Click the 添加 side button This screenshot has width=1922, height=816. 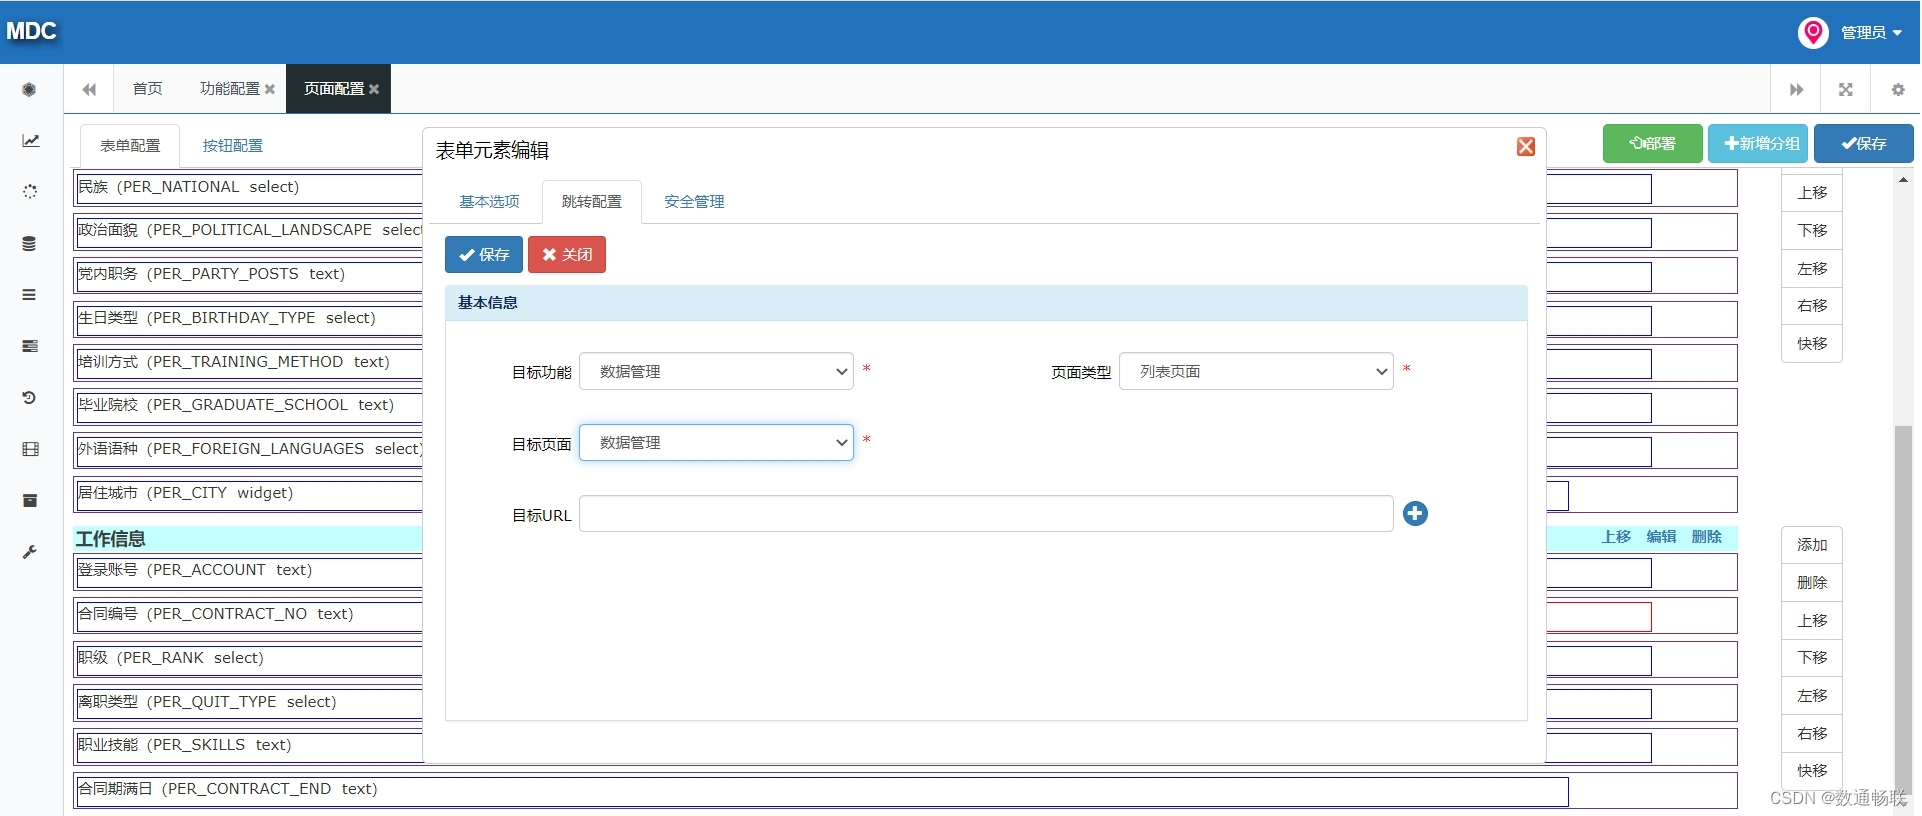pos(1812,545)
